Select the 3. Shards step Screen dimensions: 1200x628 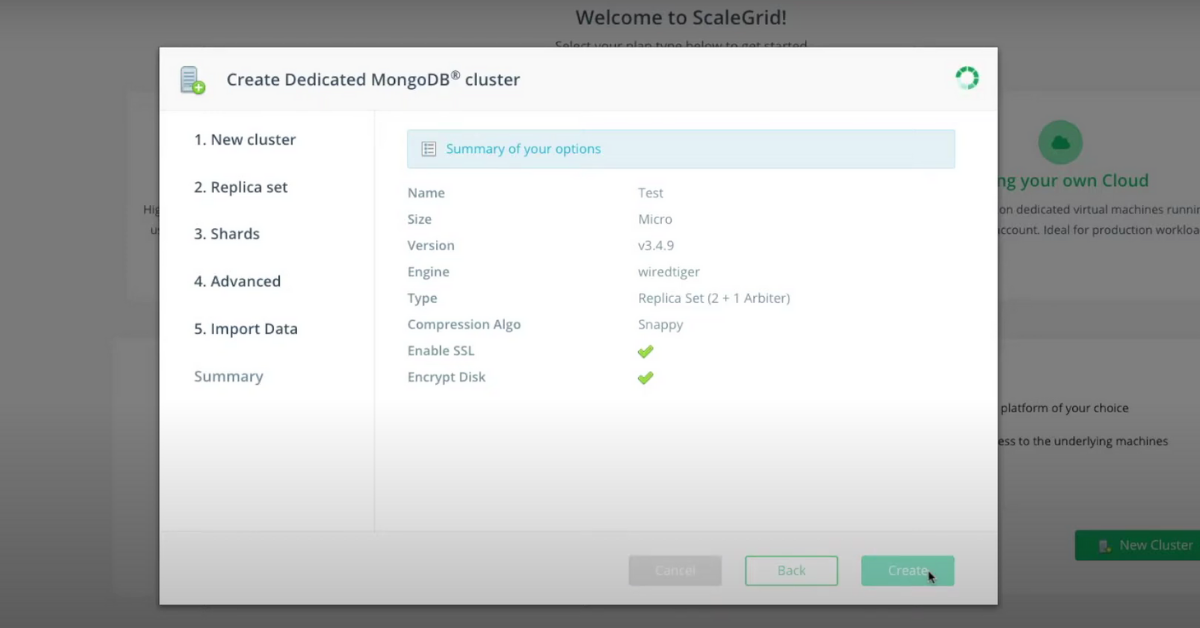point(227,234)
